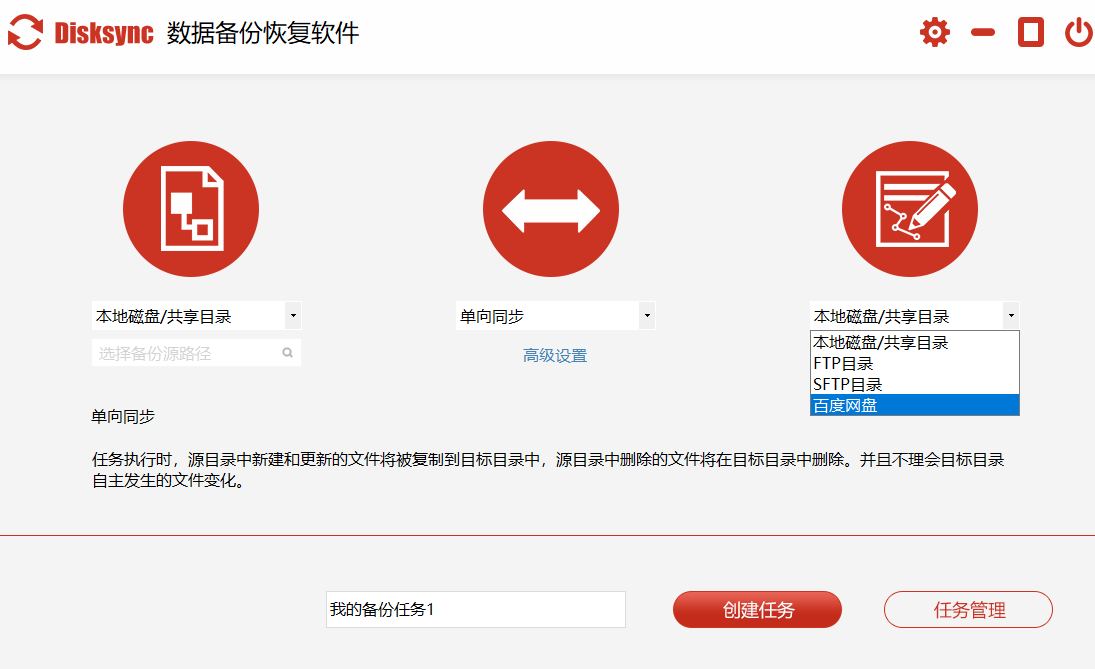Image resolution: width=1095 pixels, height=669 pixels.
Task: Expand the backup source type dropdown
Action: 292,316
